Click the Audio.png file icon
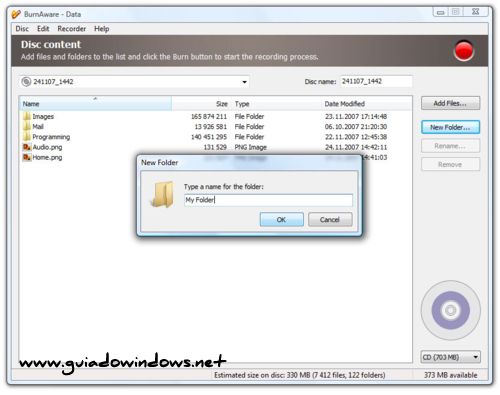Viewport: 500px width, 395px height. coord(27,147)
